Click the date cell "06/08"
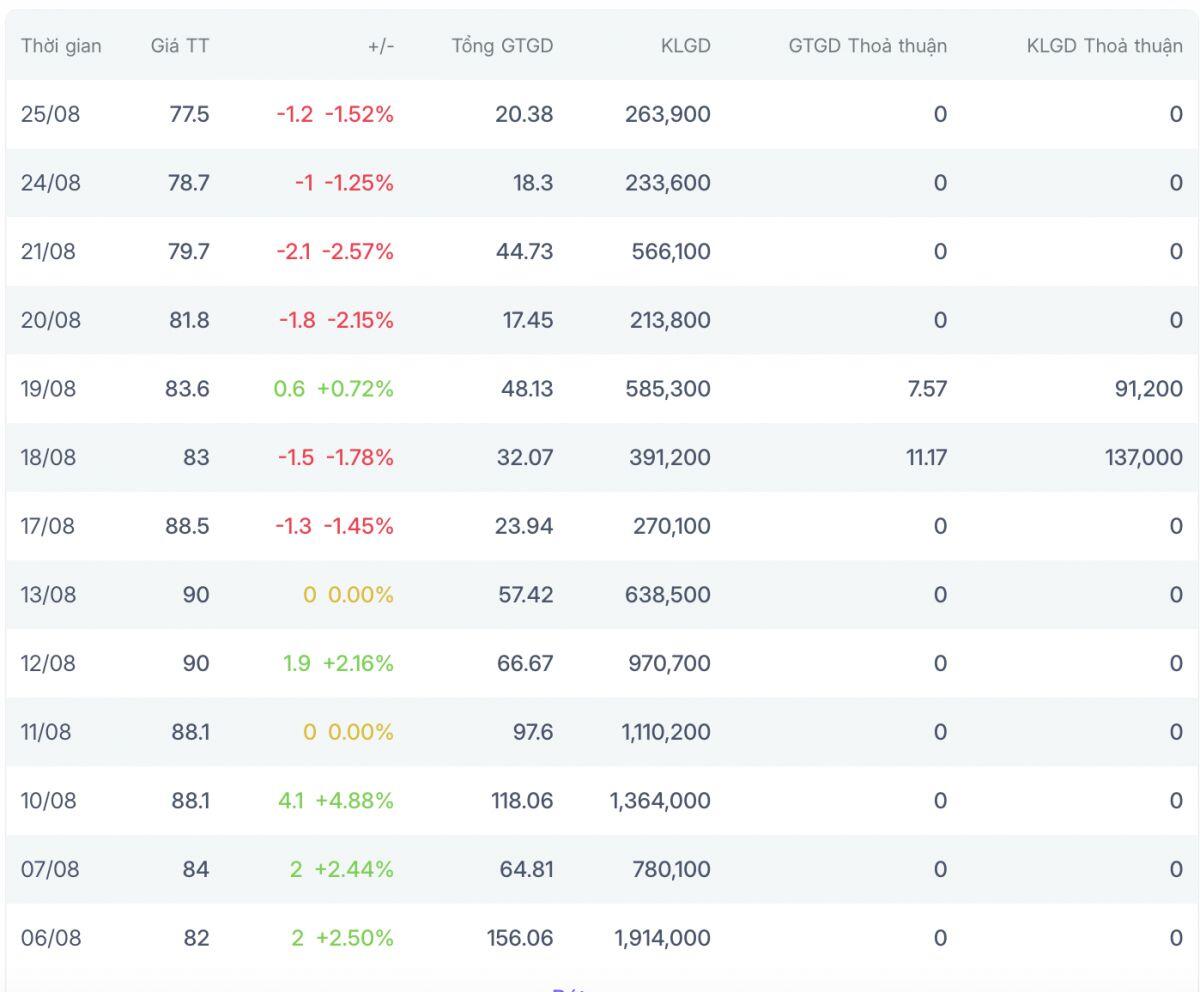Image resolution: width=1200 pixels, height=992 pixels. [x=50, y=938]
